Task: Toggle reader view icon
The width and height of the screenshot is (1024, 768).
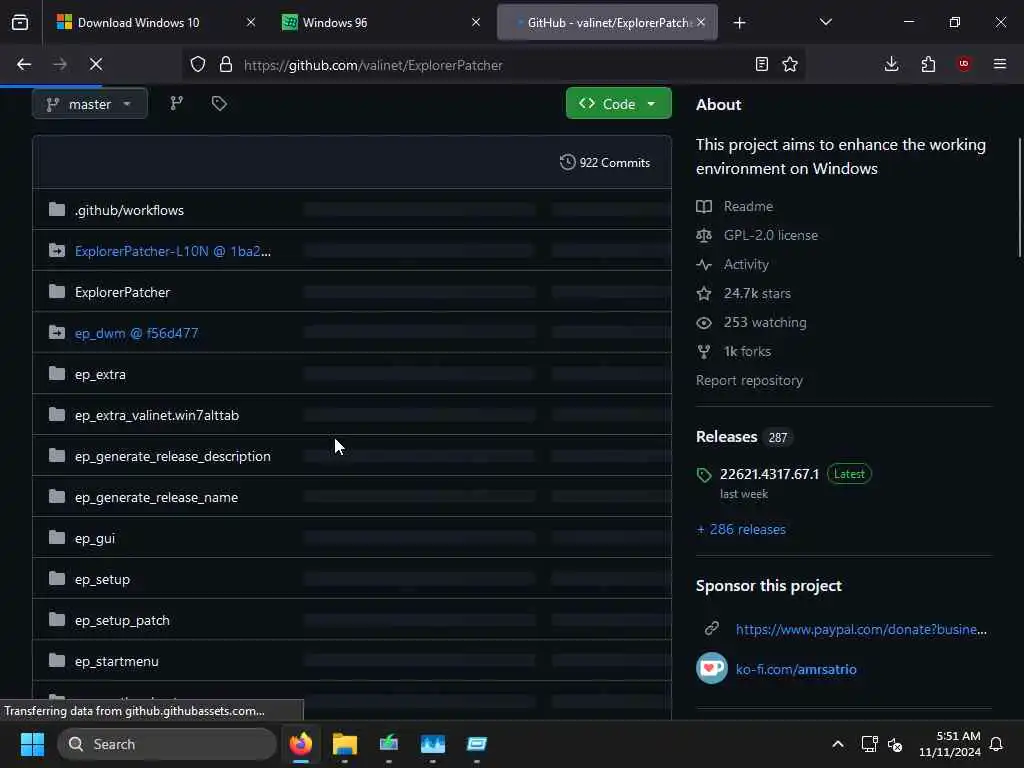Action: (761, 64)
